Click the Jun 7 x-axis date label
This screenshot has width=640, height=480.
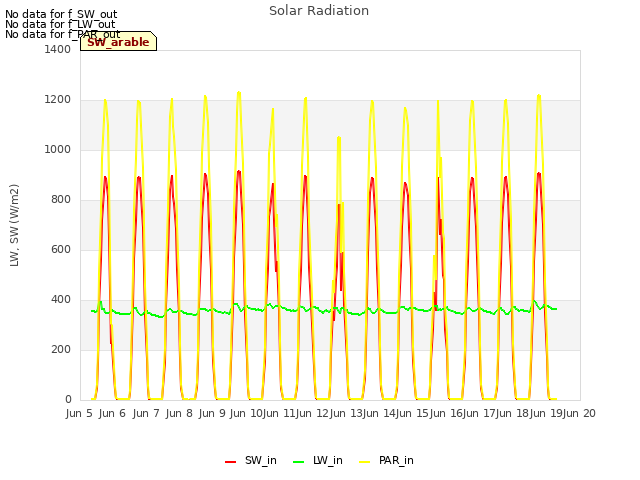coord(146,413)
